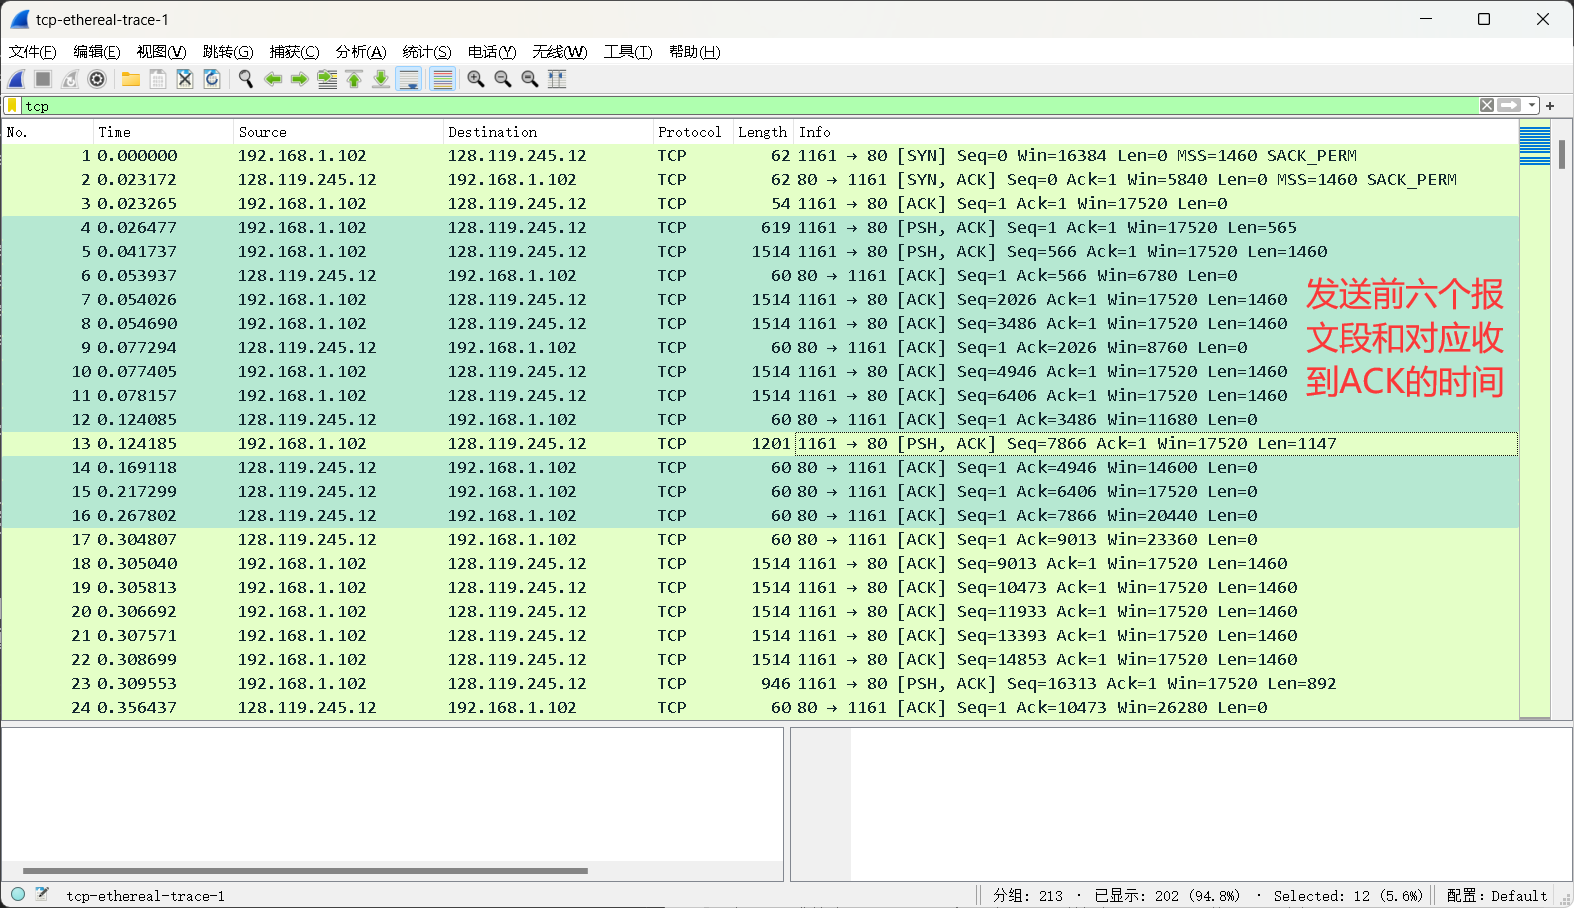Click status bar file name tcp-ethereal-trace-1
The image size is (1574, 908).
(x=146, y=896)
